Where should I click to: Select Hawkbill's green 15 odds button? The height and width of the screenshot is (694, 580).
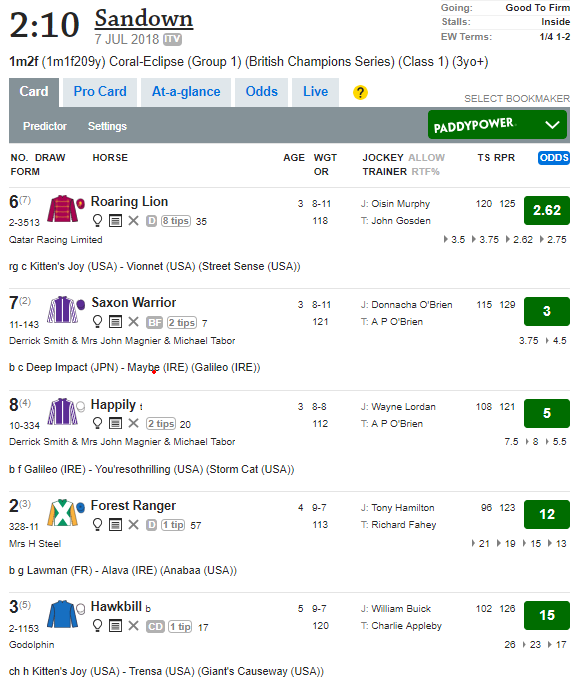(x=547, y=615)
